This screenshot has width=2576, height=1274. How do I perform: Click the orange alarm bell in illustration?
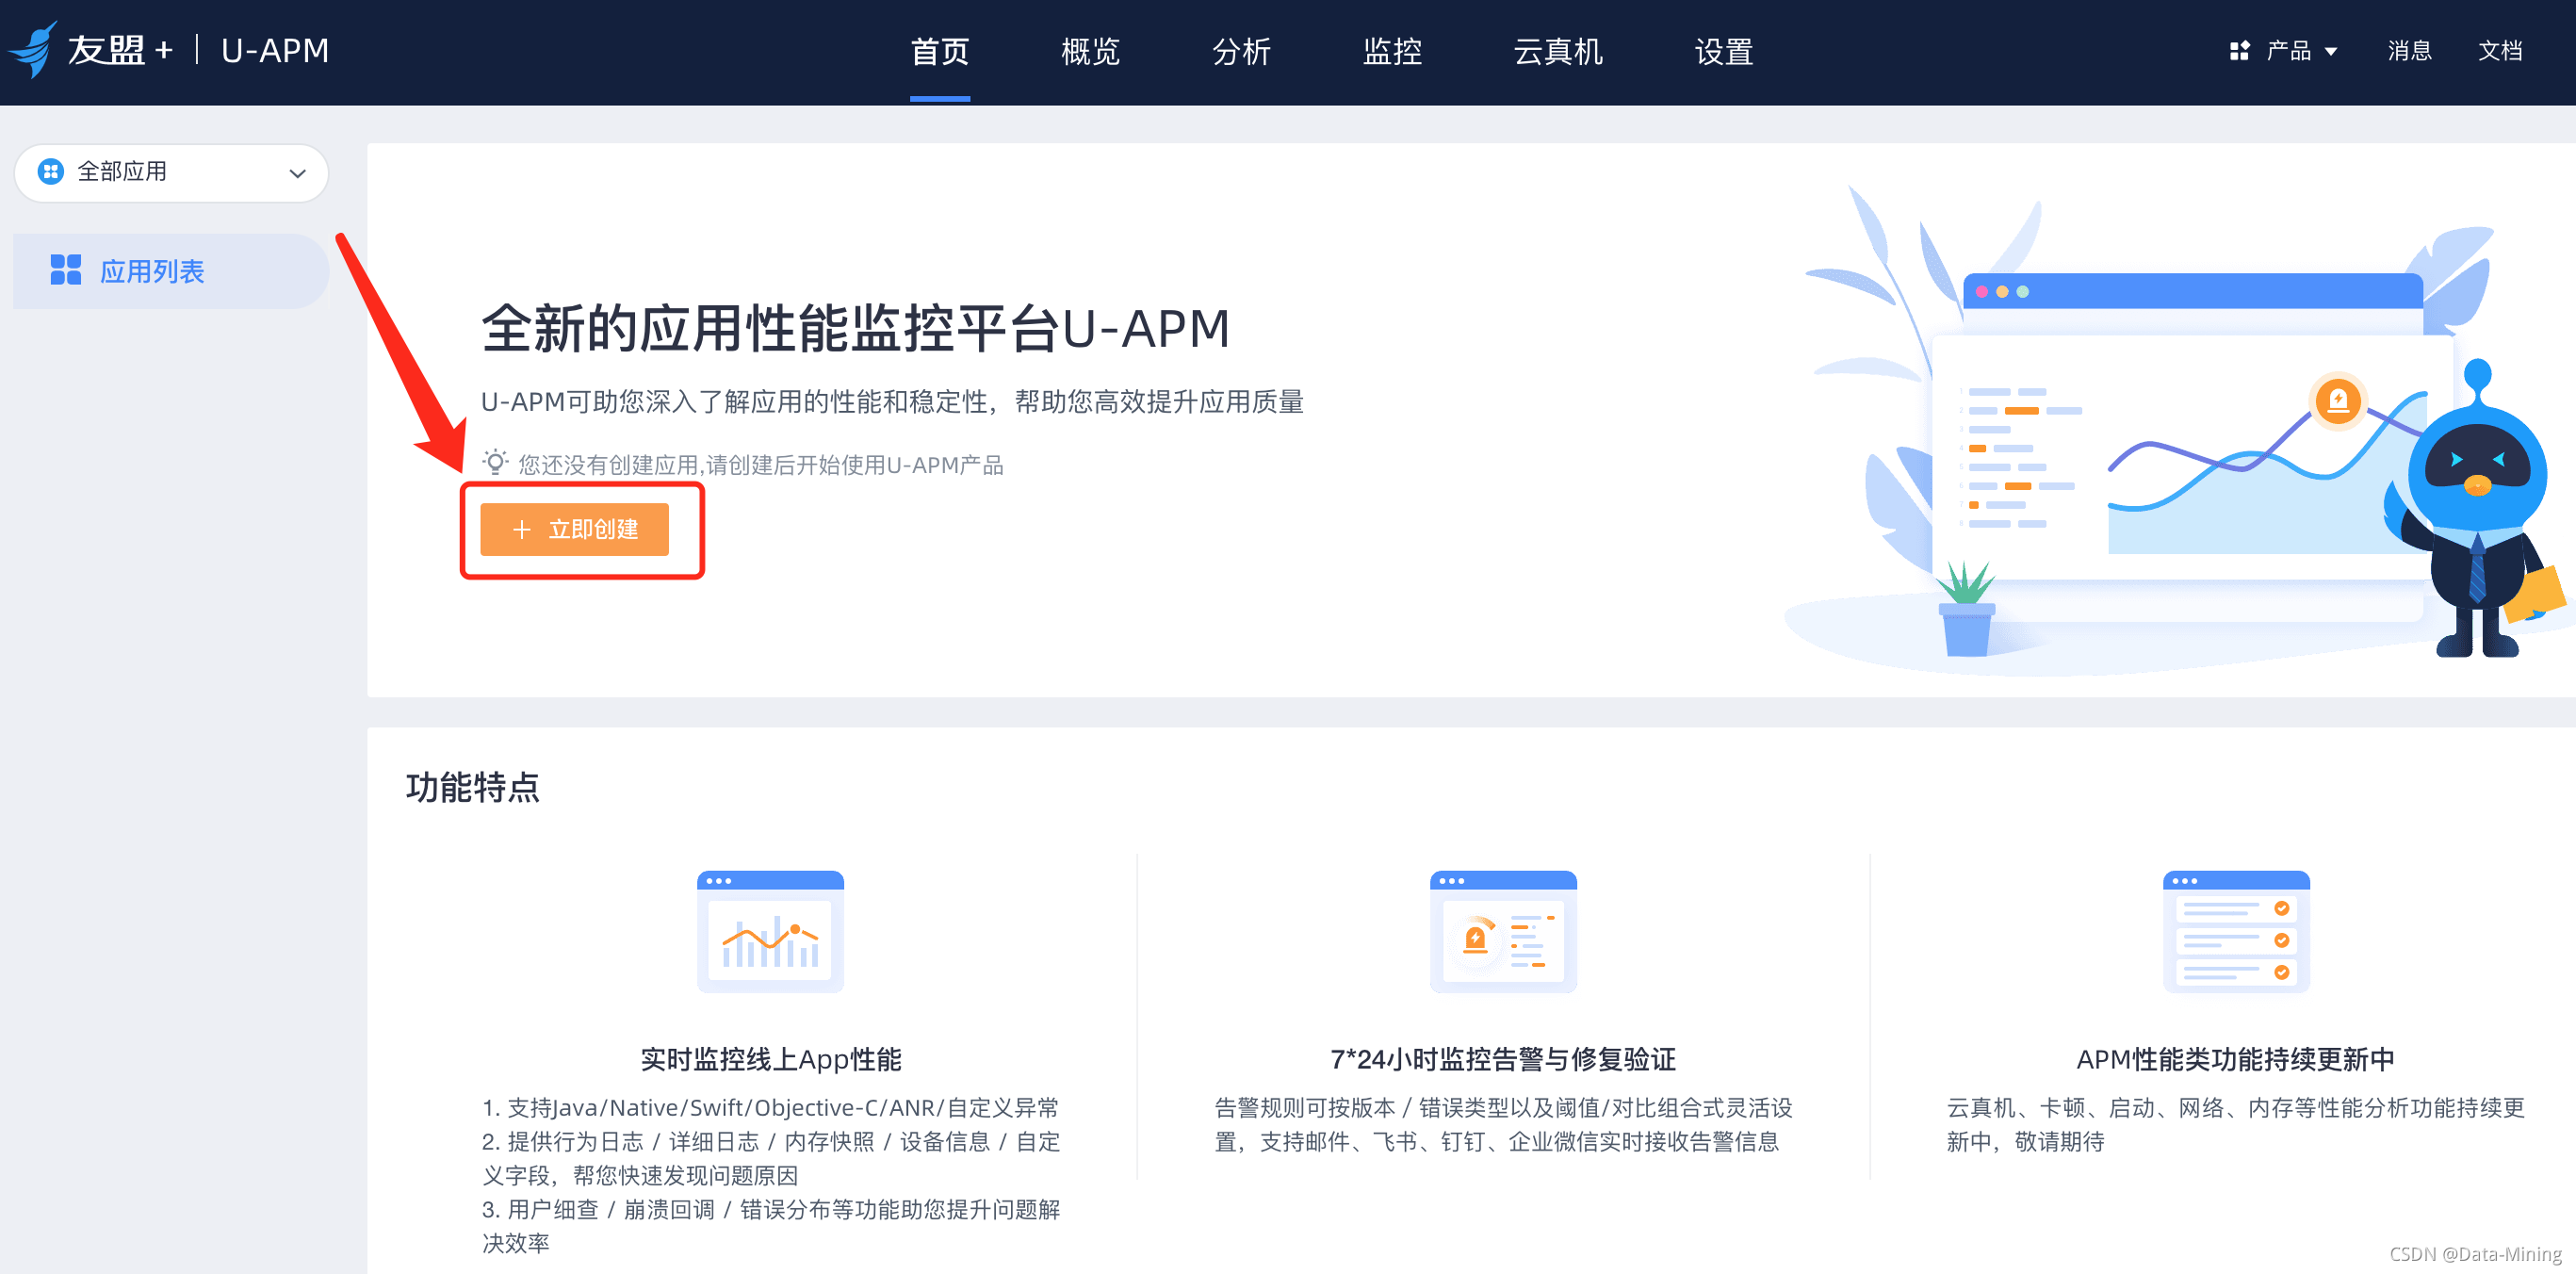click(2337, 402)
